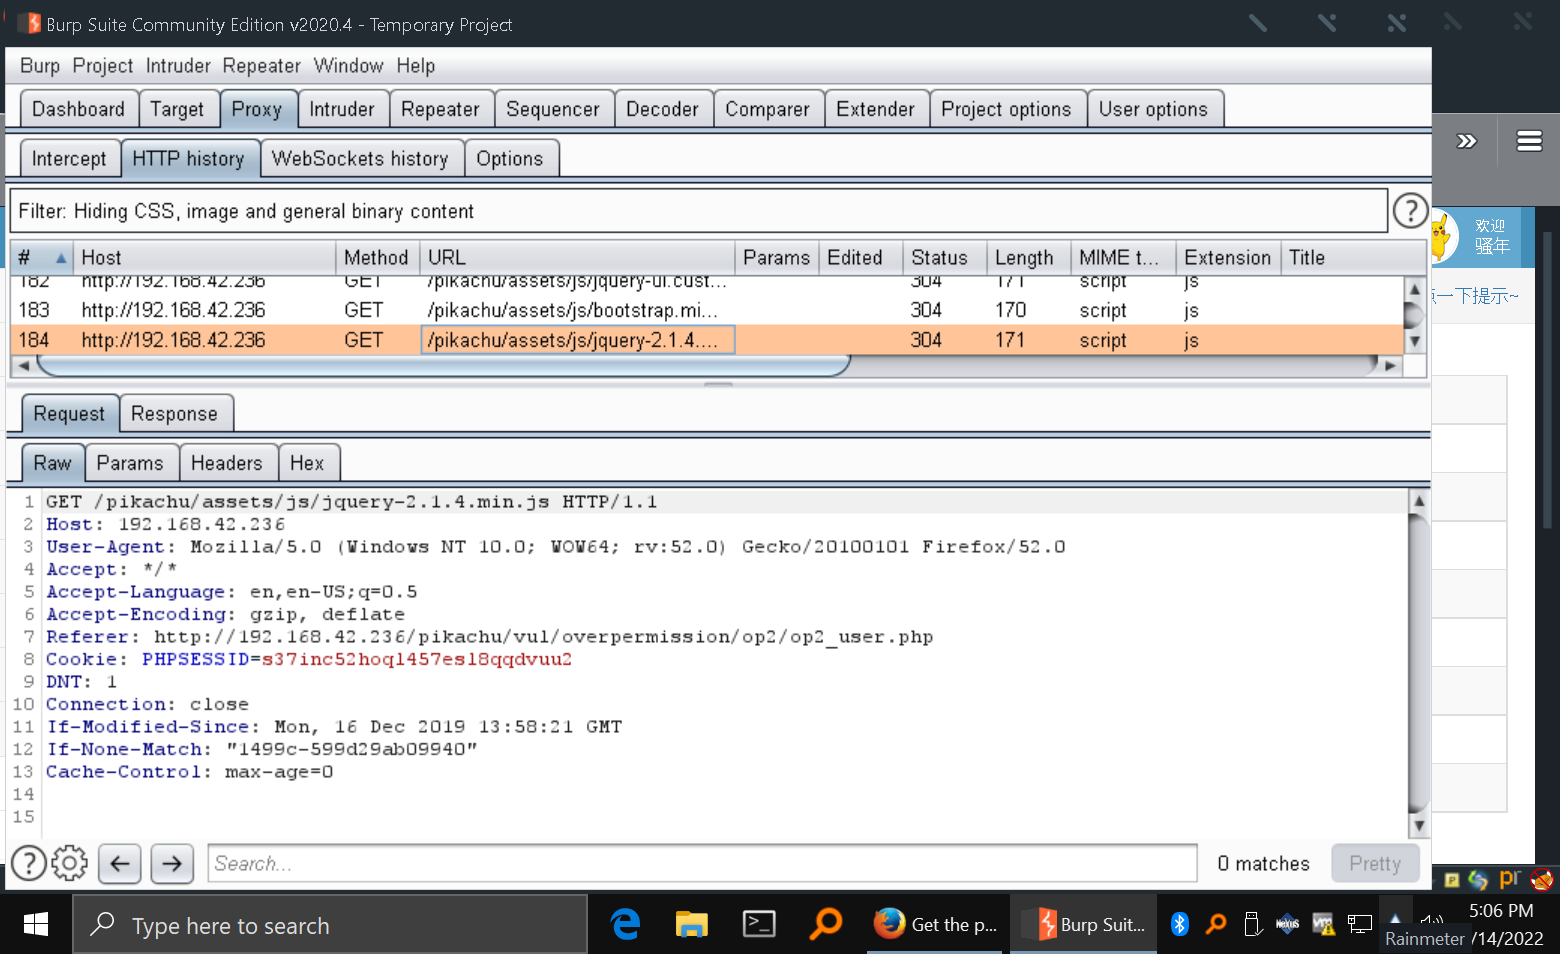1560x954 pixels.
Task: Open the Window menu
Action: [348, 66]
